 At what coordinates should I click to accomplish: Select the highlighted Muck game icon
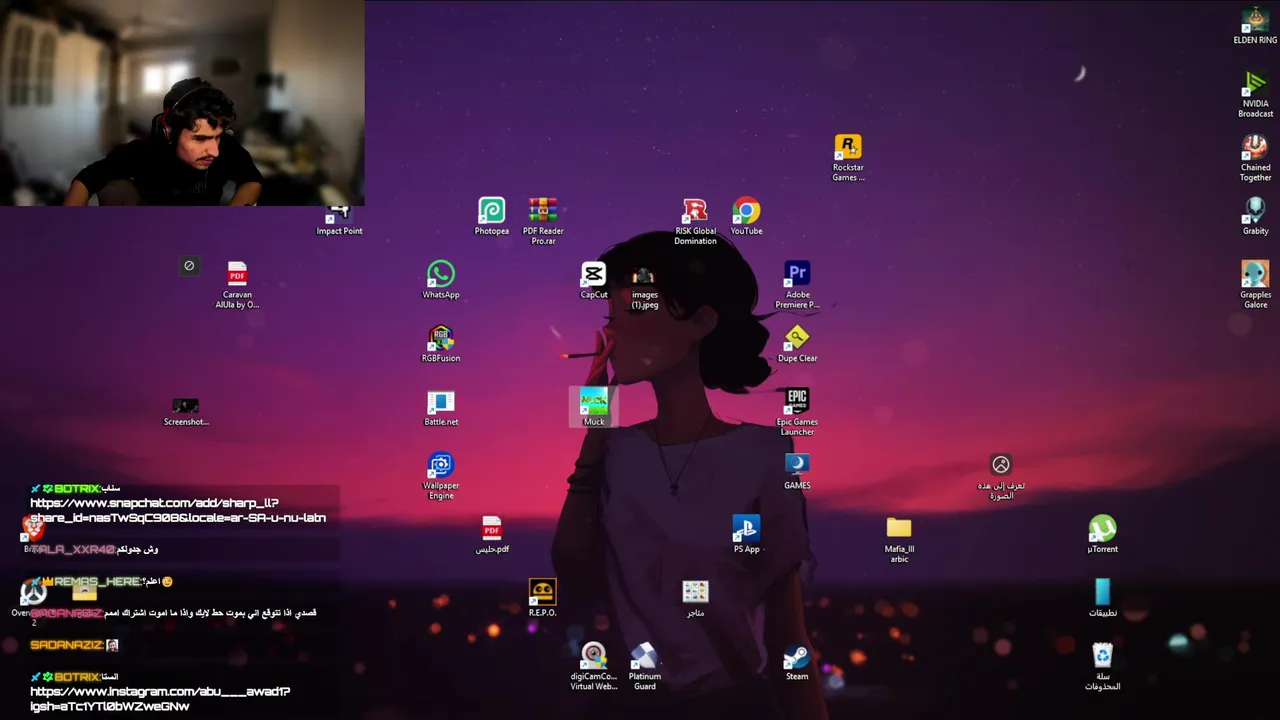click(594, 407)
